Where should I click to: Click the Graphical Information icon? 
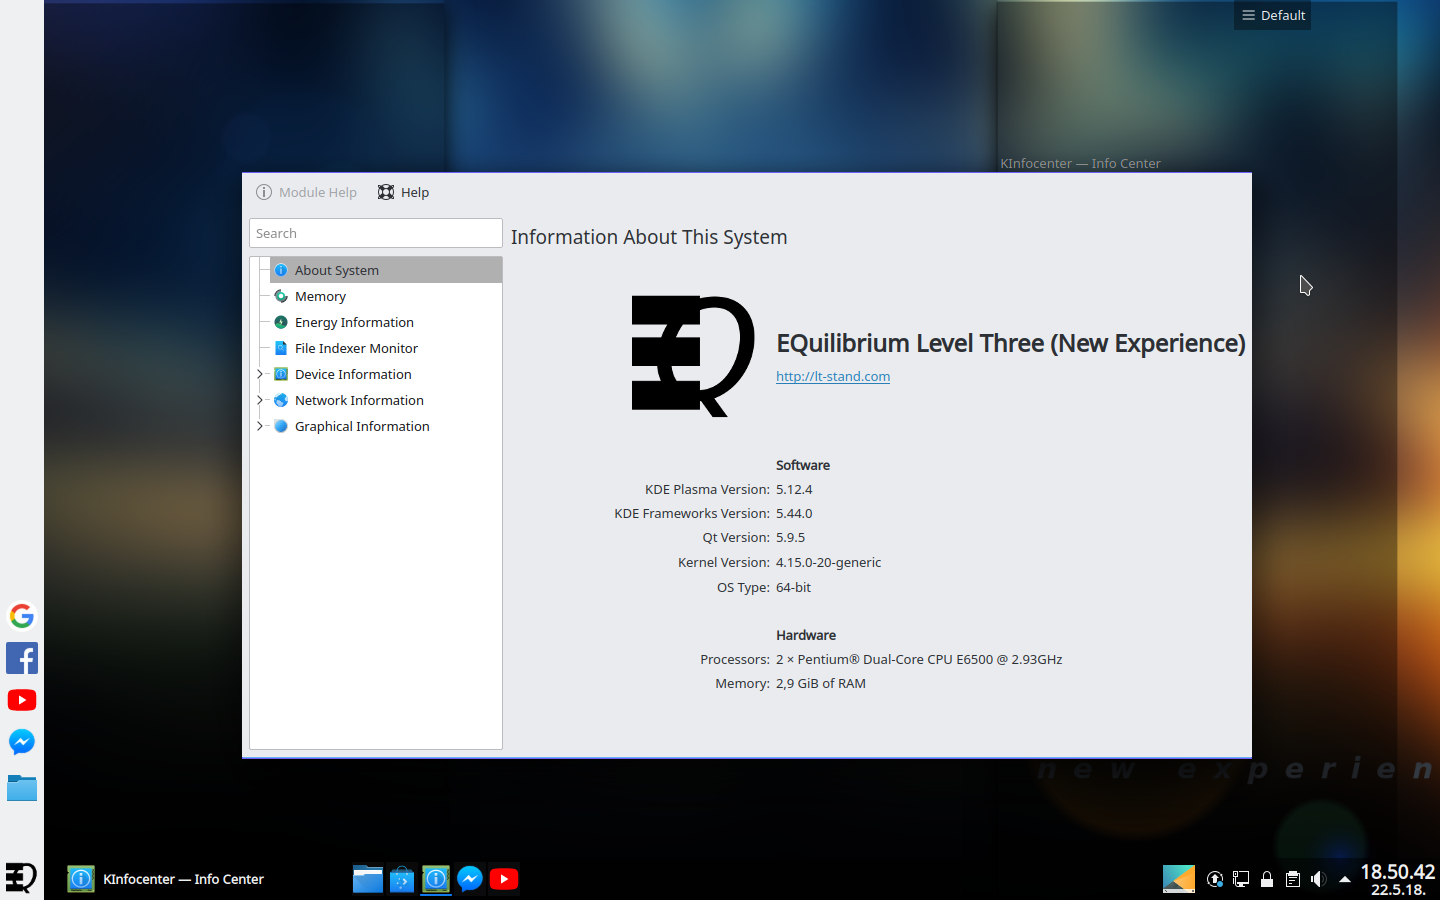click(281, 426)
